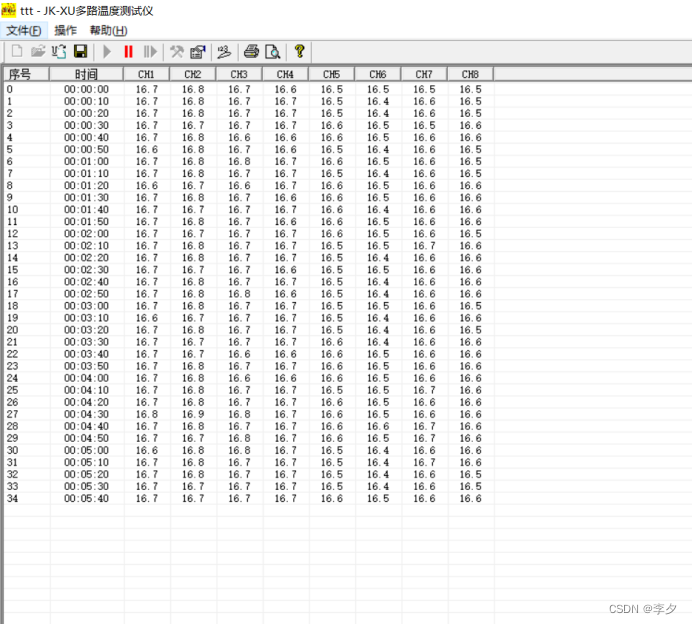Save data with the floppy disk icon
Image resolution: width=692 pixels, height=624 pixels.
80,52
